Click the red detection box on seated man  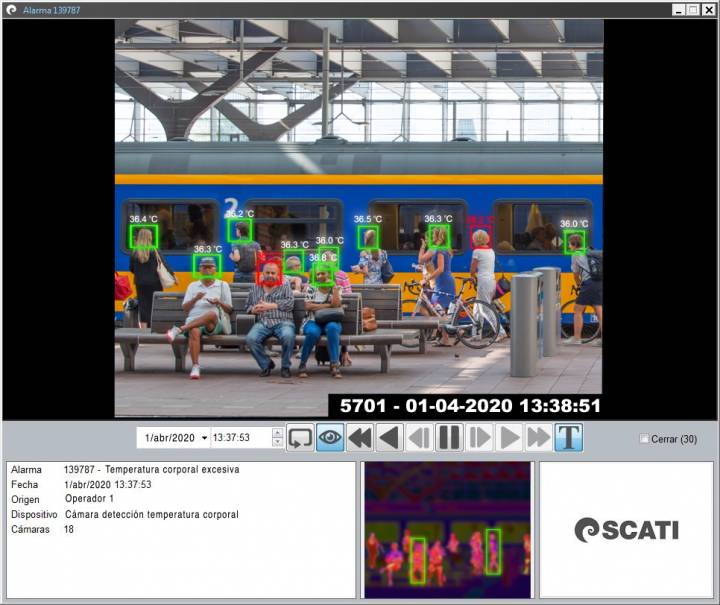point(270,274)
